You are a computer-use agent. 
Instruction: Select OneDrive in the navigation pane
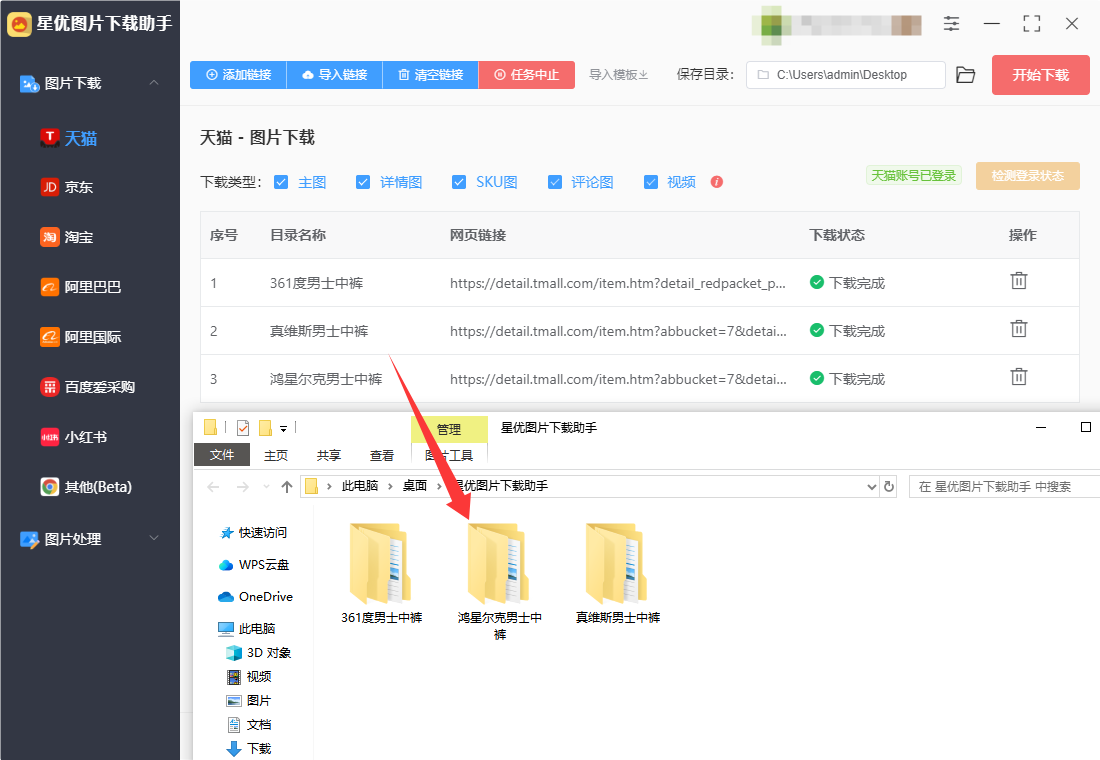point(255,596)
